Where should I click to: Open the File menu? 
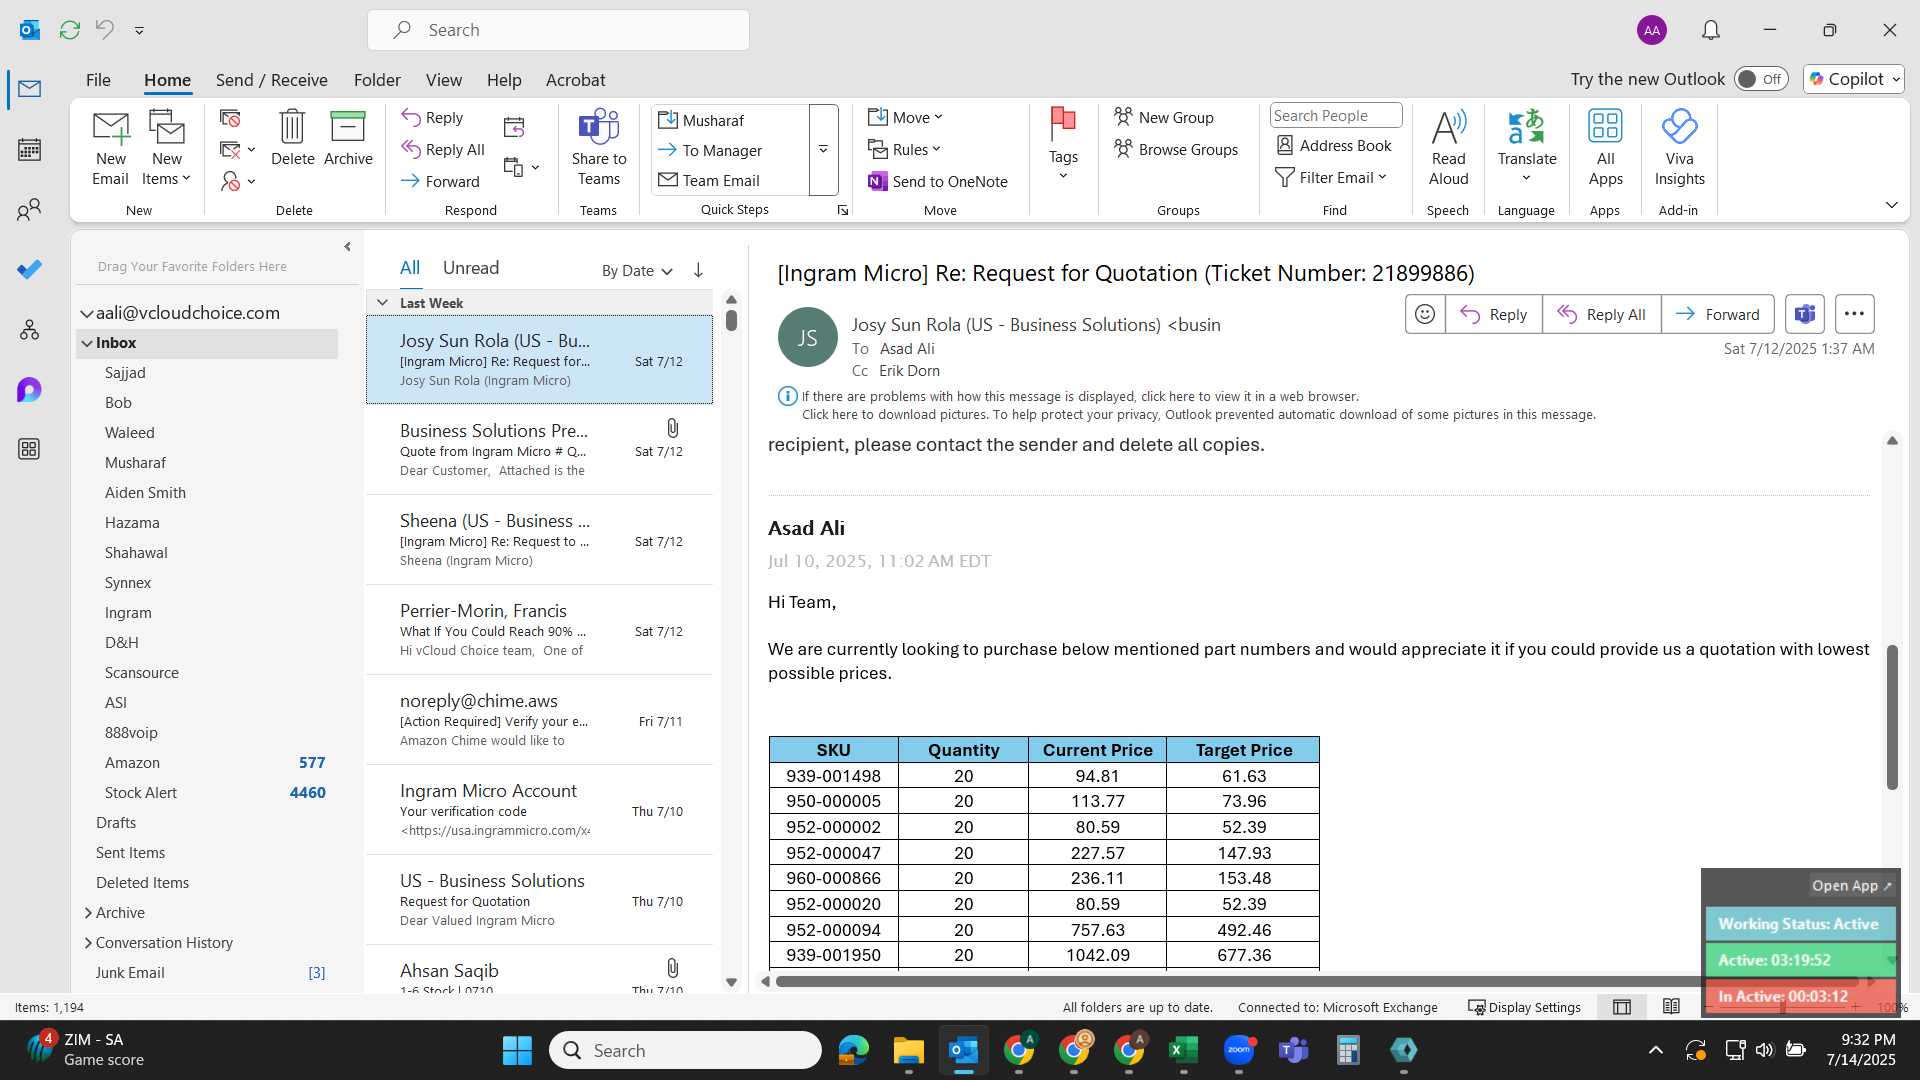click(98, 80)
